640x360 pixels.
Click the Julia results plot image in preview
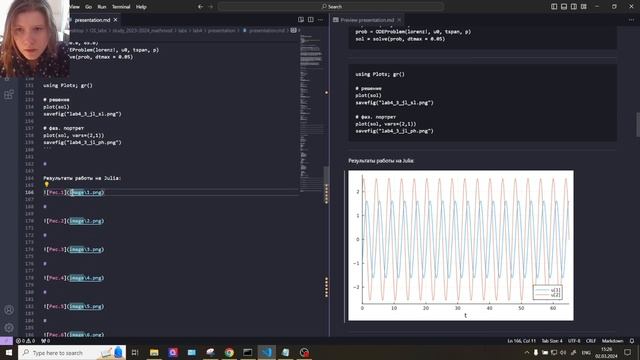pos(461,245)
